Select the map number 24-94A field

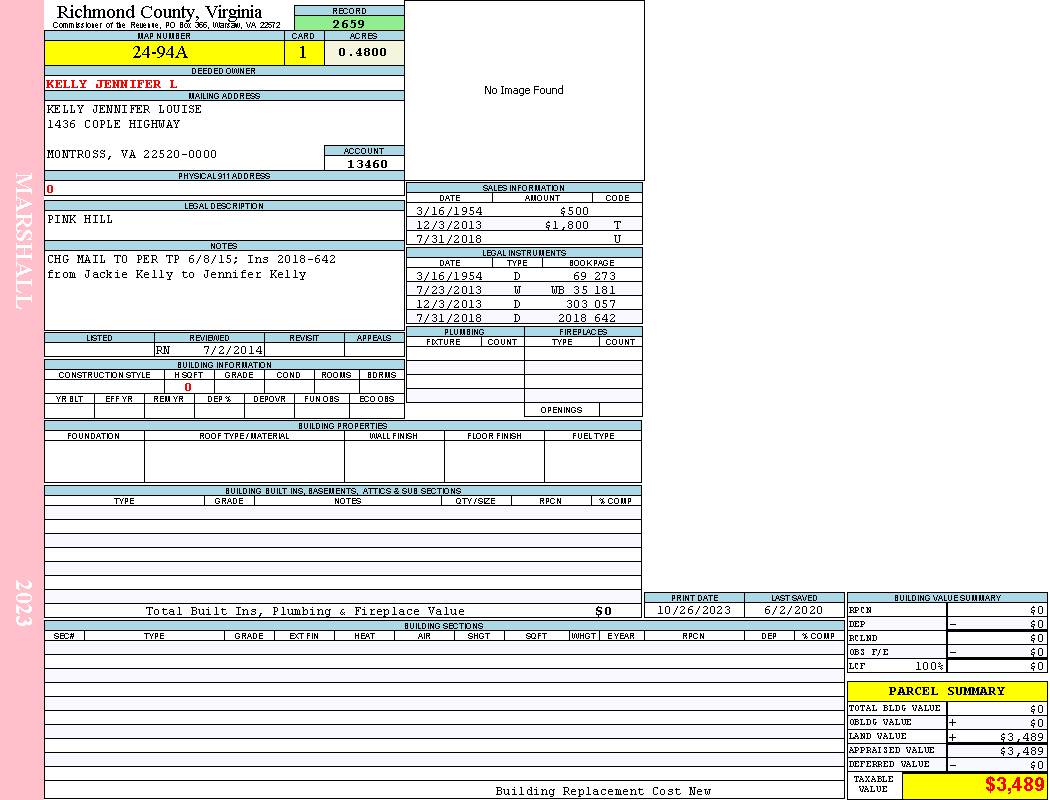pyautogui.click(x=163, y=53)
